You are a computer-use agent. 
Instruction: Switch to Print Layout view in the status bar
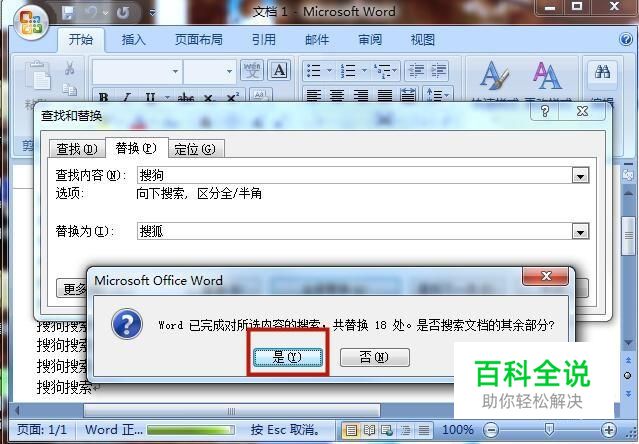coord(351,430)
